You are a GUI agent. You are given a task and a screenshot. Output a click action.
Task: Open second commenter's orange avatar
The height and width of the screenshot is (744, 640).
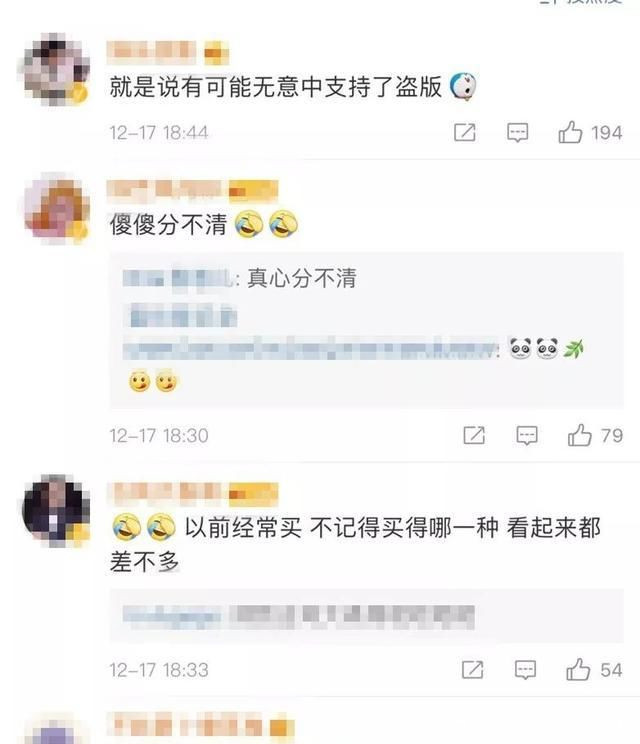pos(57,209)
